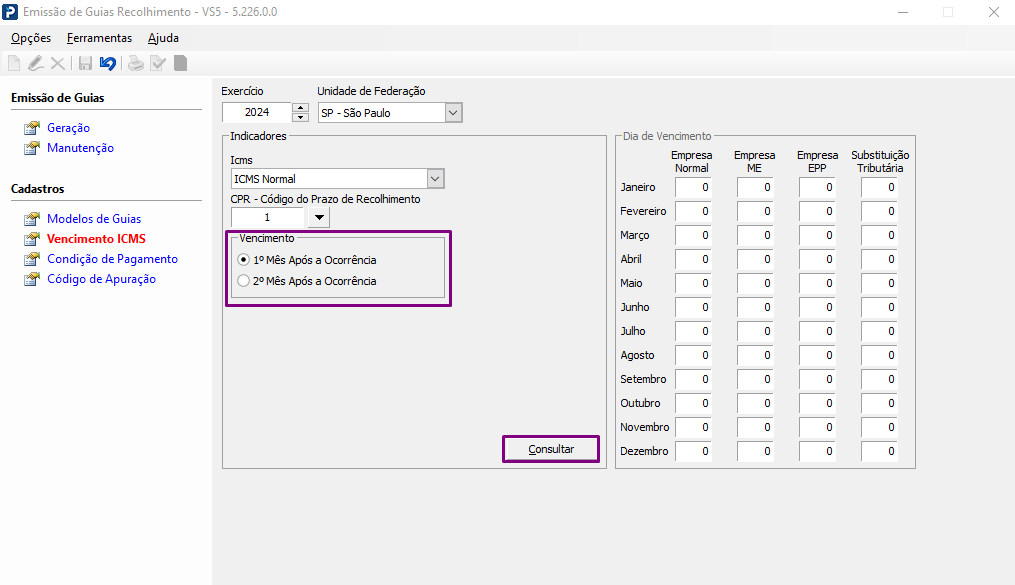1015x585 pixels.
Task: Click the Edit pencil toolbar icon
Action: point(36,63)
